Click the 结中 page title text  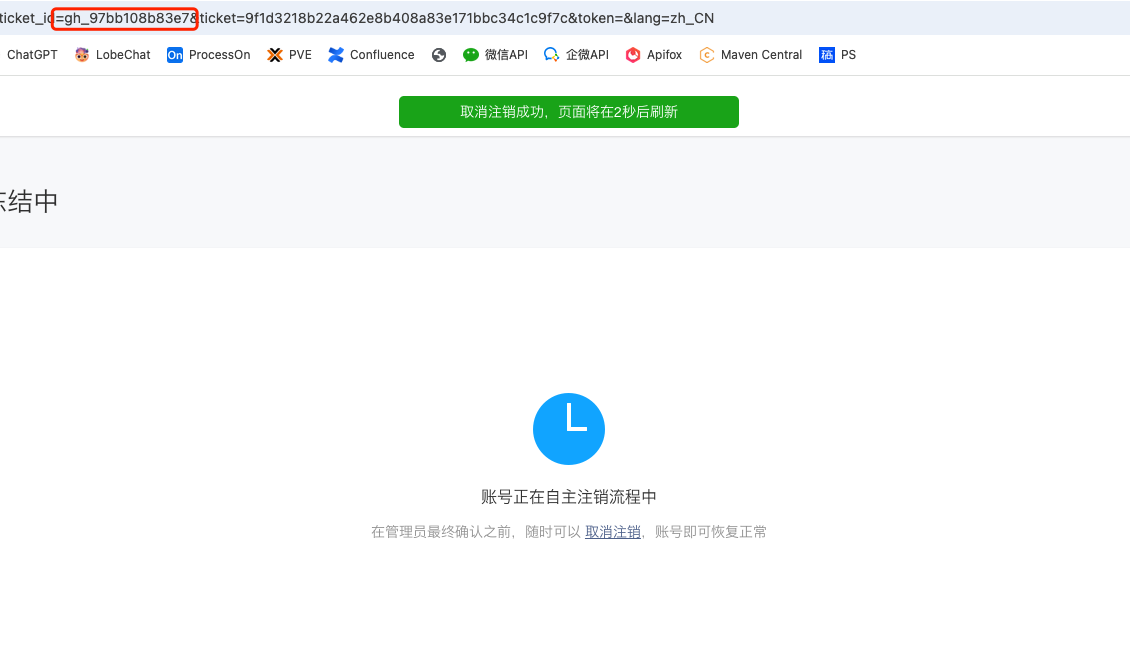[x=29, y=201]
